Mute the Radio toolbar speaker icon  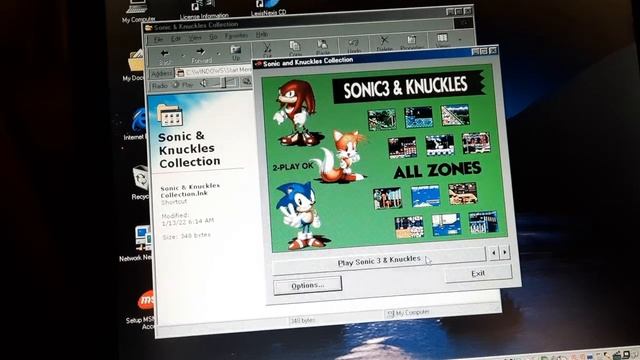click(x=204, y=84)
